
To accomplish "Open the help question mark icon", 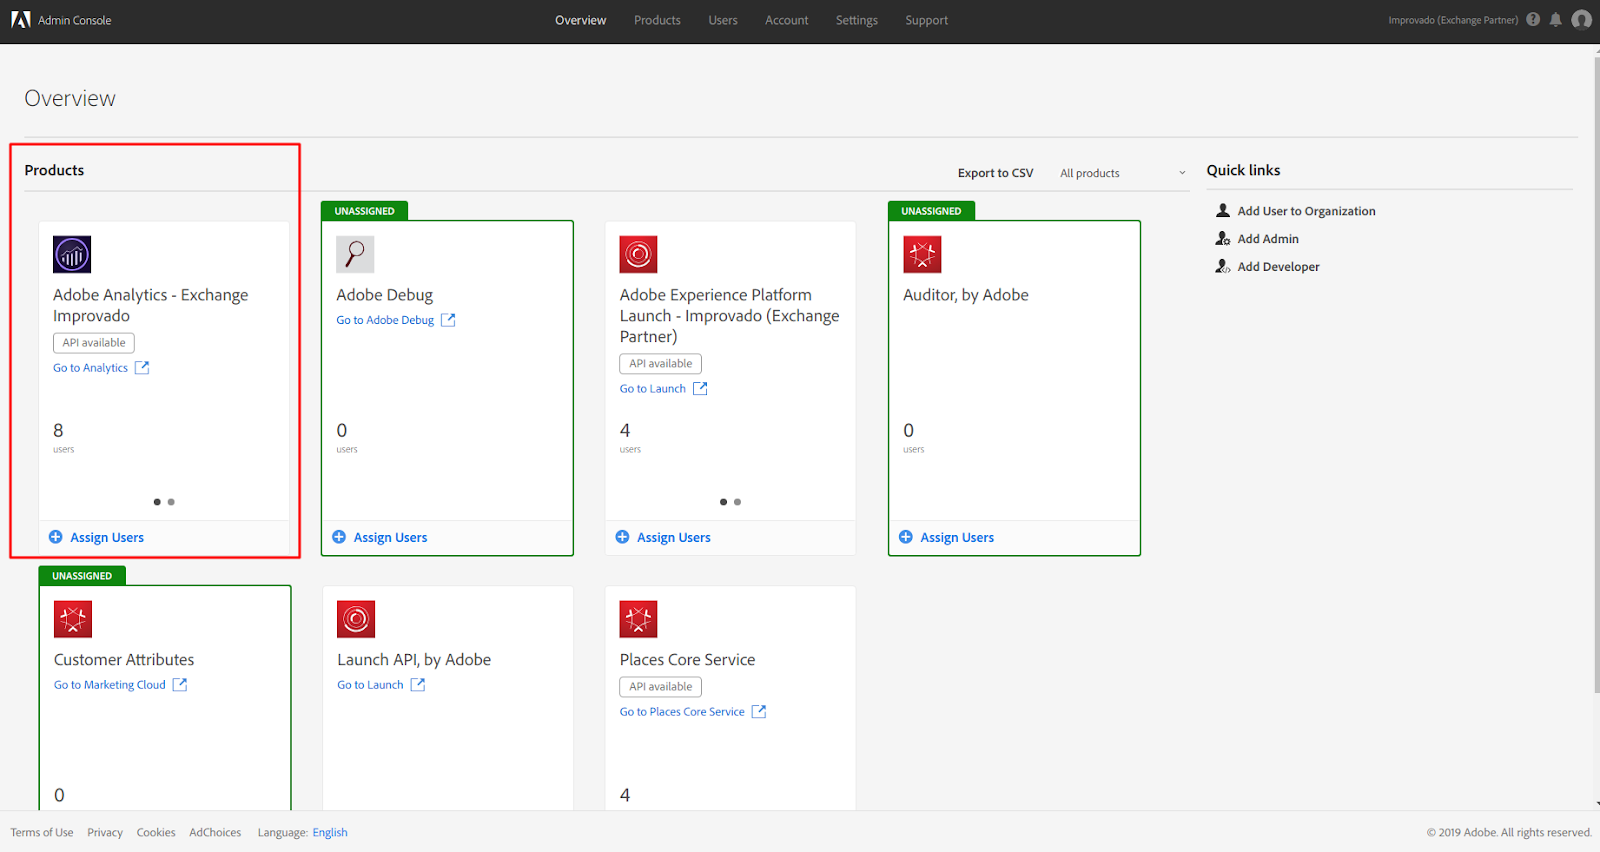I will [x=1533, y=19].
